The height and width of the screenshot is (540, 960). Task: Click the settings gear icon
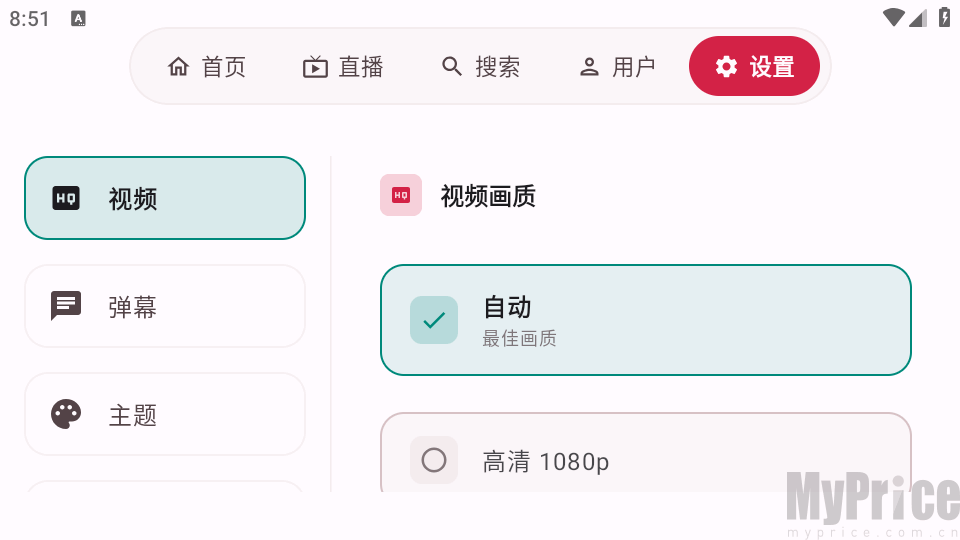726,66
